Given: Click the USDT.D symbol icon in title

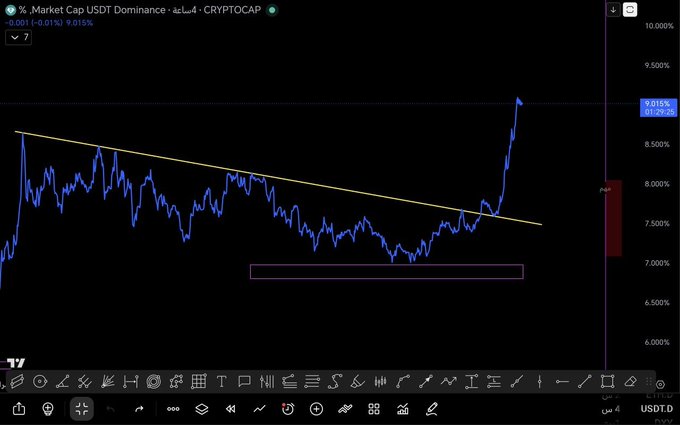Looking at the screenshot, I should click(x=10, y=10).
